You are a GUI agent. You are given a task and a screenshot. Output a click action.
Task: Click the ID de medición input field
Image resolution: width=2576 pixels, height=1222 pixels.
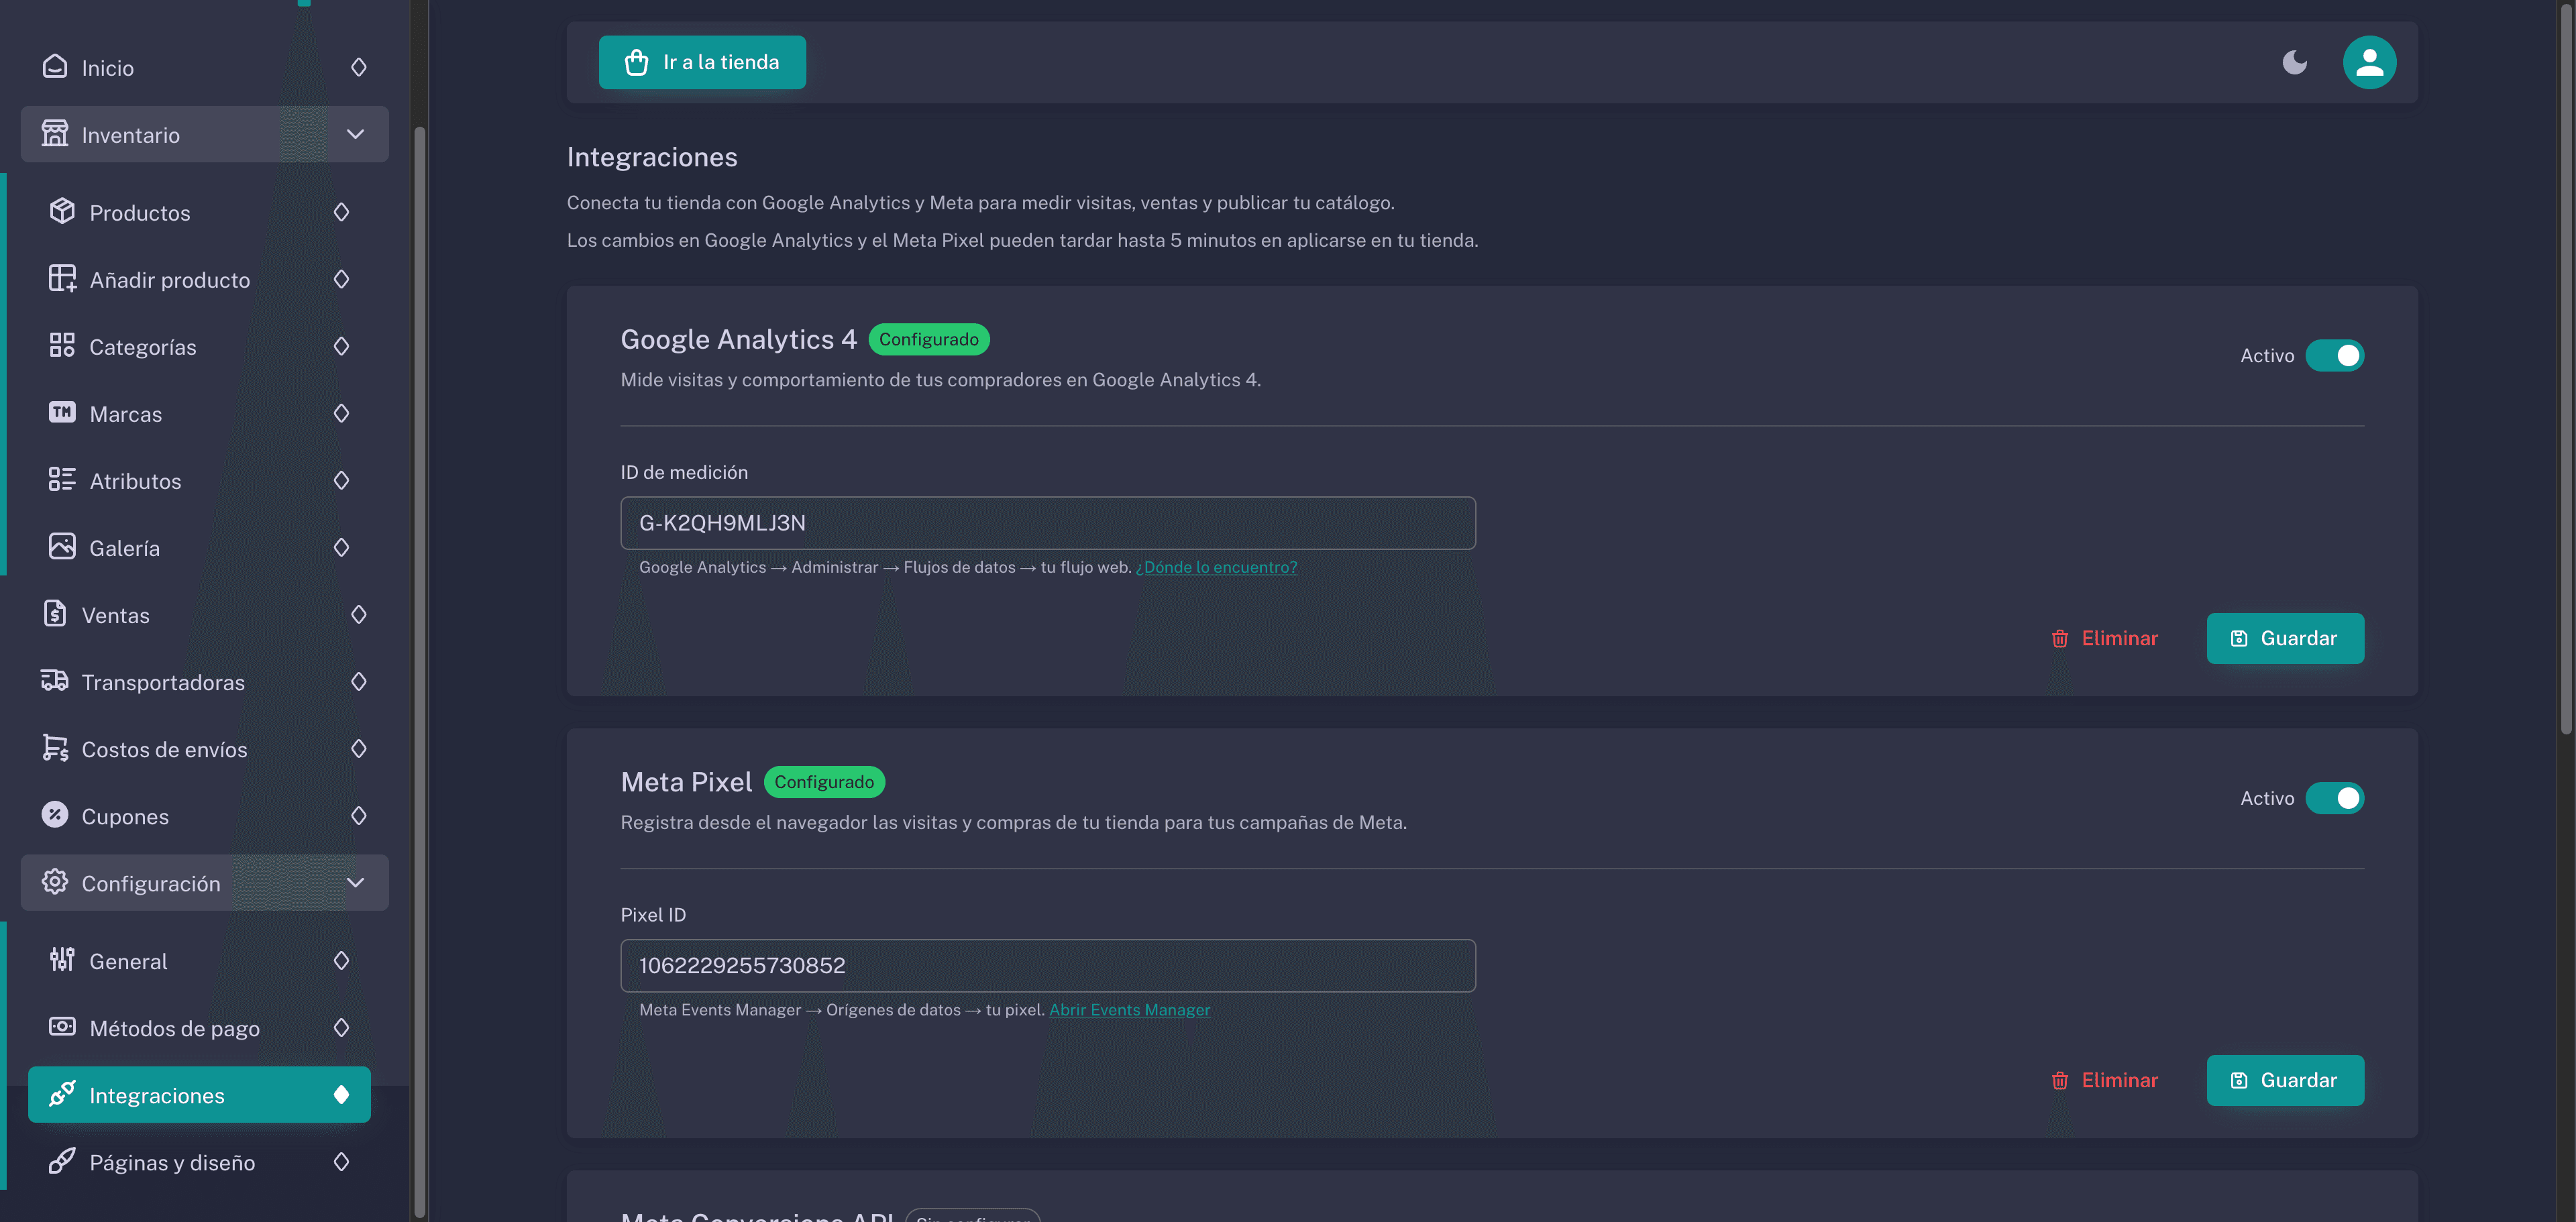(x=1048, y=523)
